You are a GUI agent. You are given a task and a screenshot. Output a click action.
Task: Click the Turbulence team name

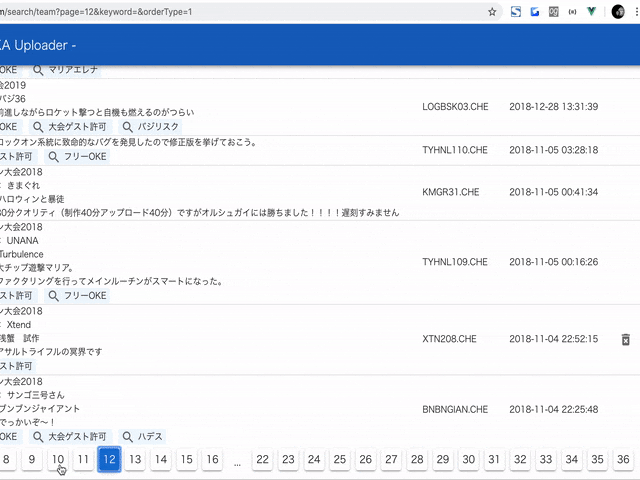22,254
